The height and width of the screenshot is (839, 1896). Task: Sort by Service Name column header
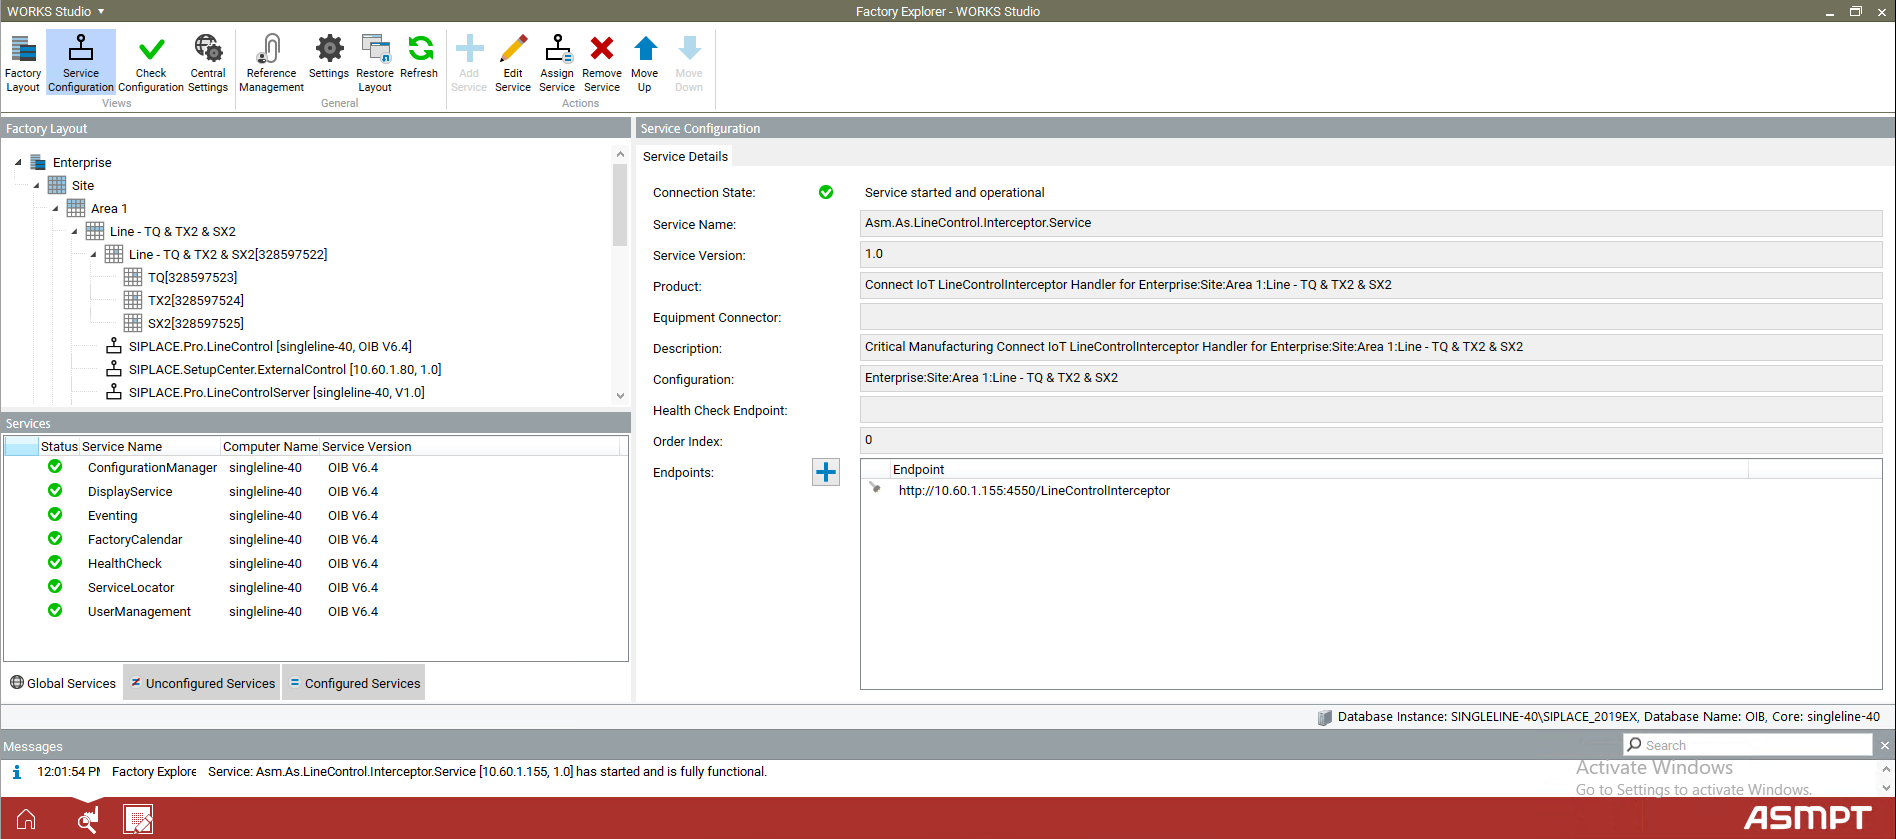point(150,446)
